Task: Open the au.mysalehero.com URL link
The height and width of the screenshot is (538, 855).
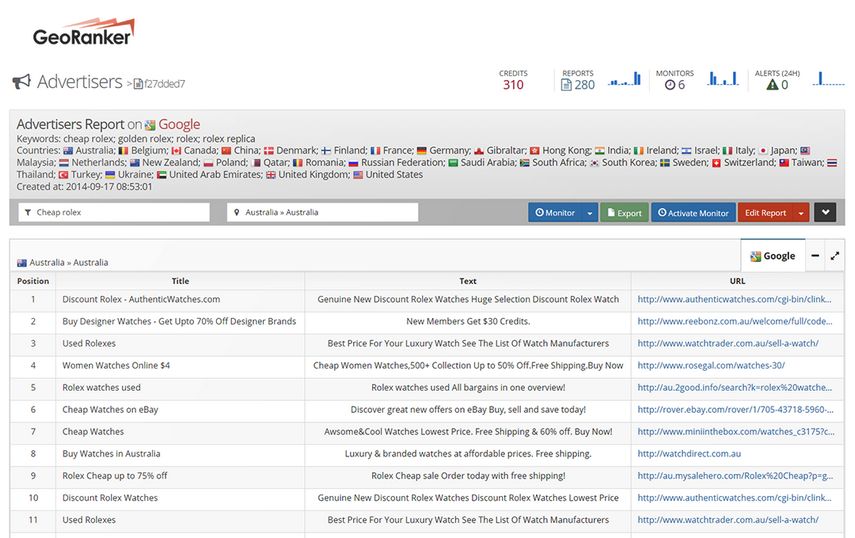Action: tap(735, 476)
